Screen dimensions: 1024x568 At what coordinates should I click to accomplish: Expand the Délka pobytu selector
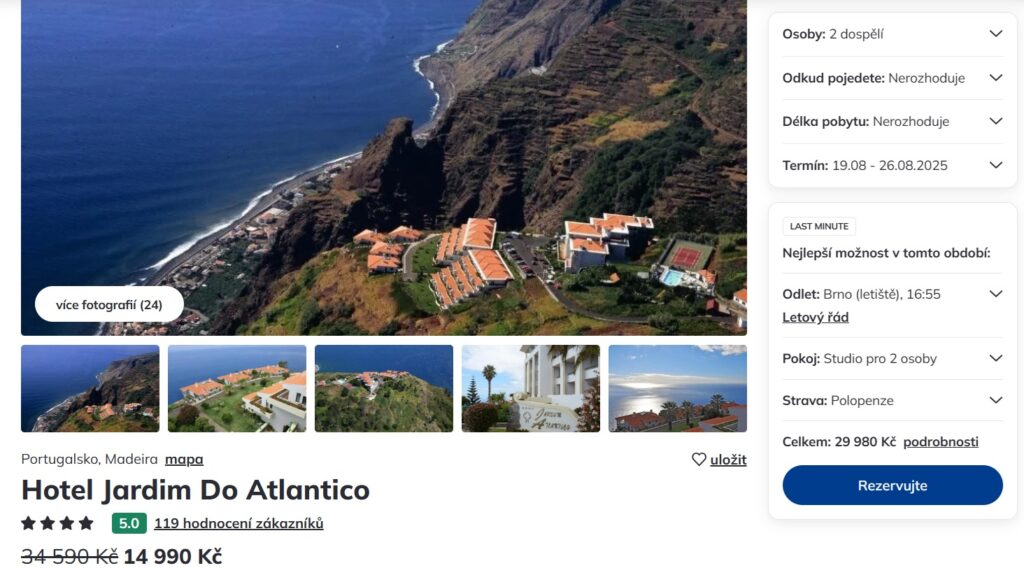pos(995,121)
